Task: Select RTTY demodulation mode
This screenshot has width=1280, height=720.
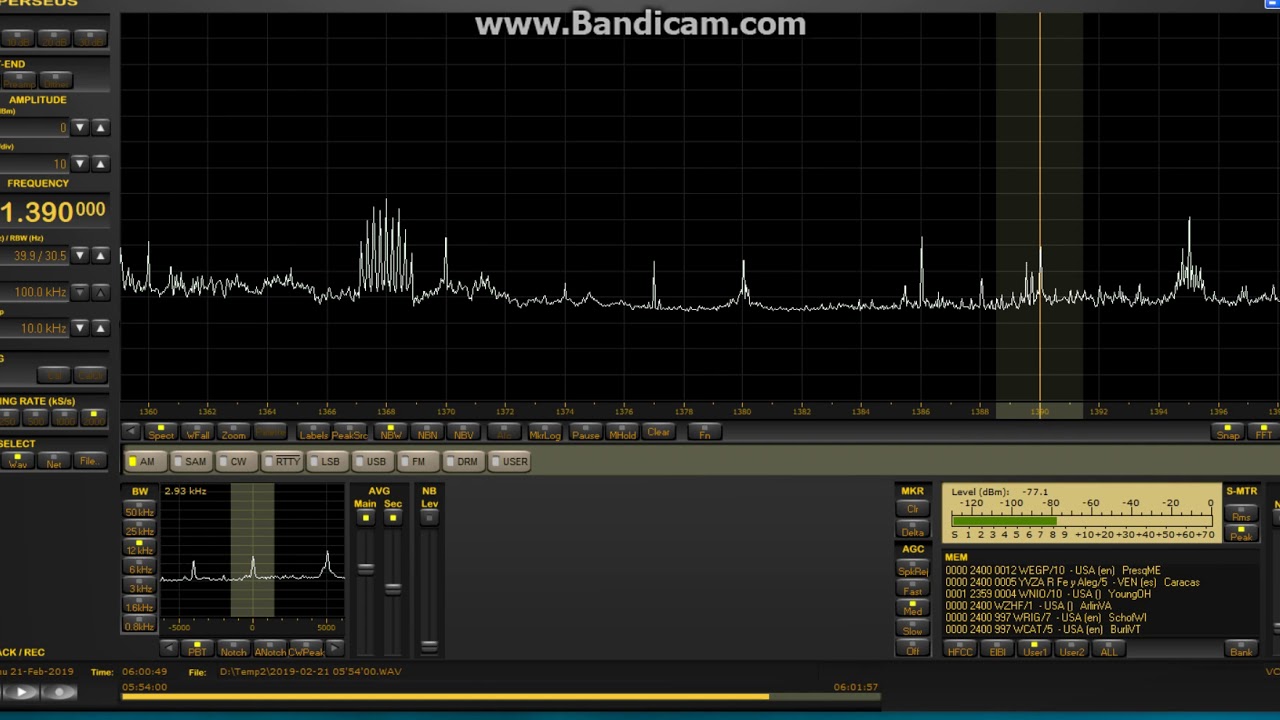Action: click(282, 461)
